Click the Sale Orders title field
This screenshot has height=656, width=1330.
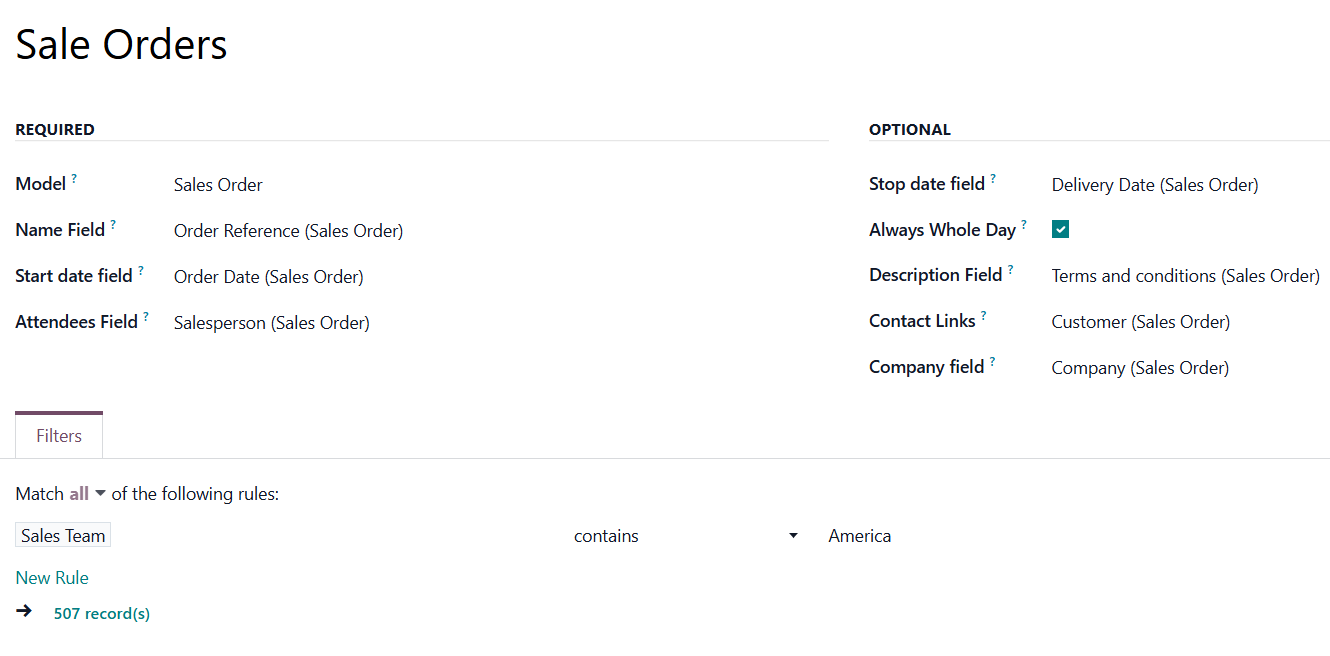pos(122,45)
